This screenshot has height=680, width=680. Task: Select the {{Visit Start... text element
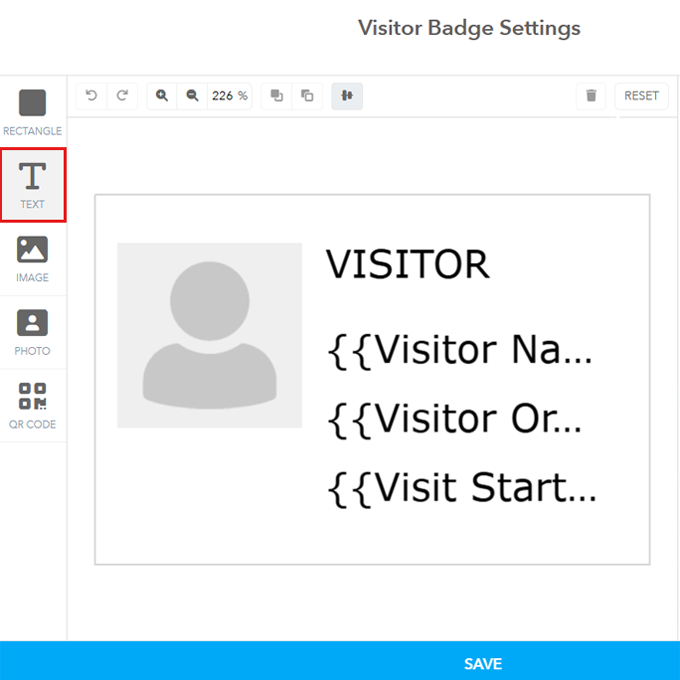point(462,488)
